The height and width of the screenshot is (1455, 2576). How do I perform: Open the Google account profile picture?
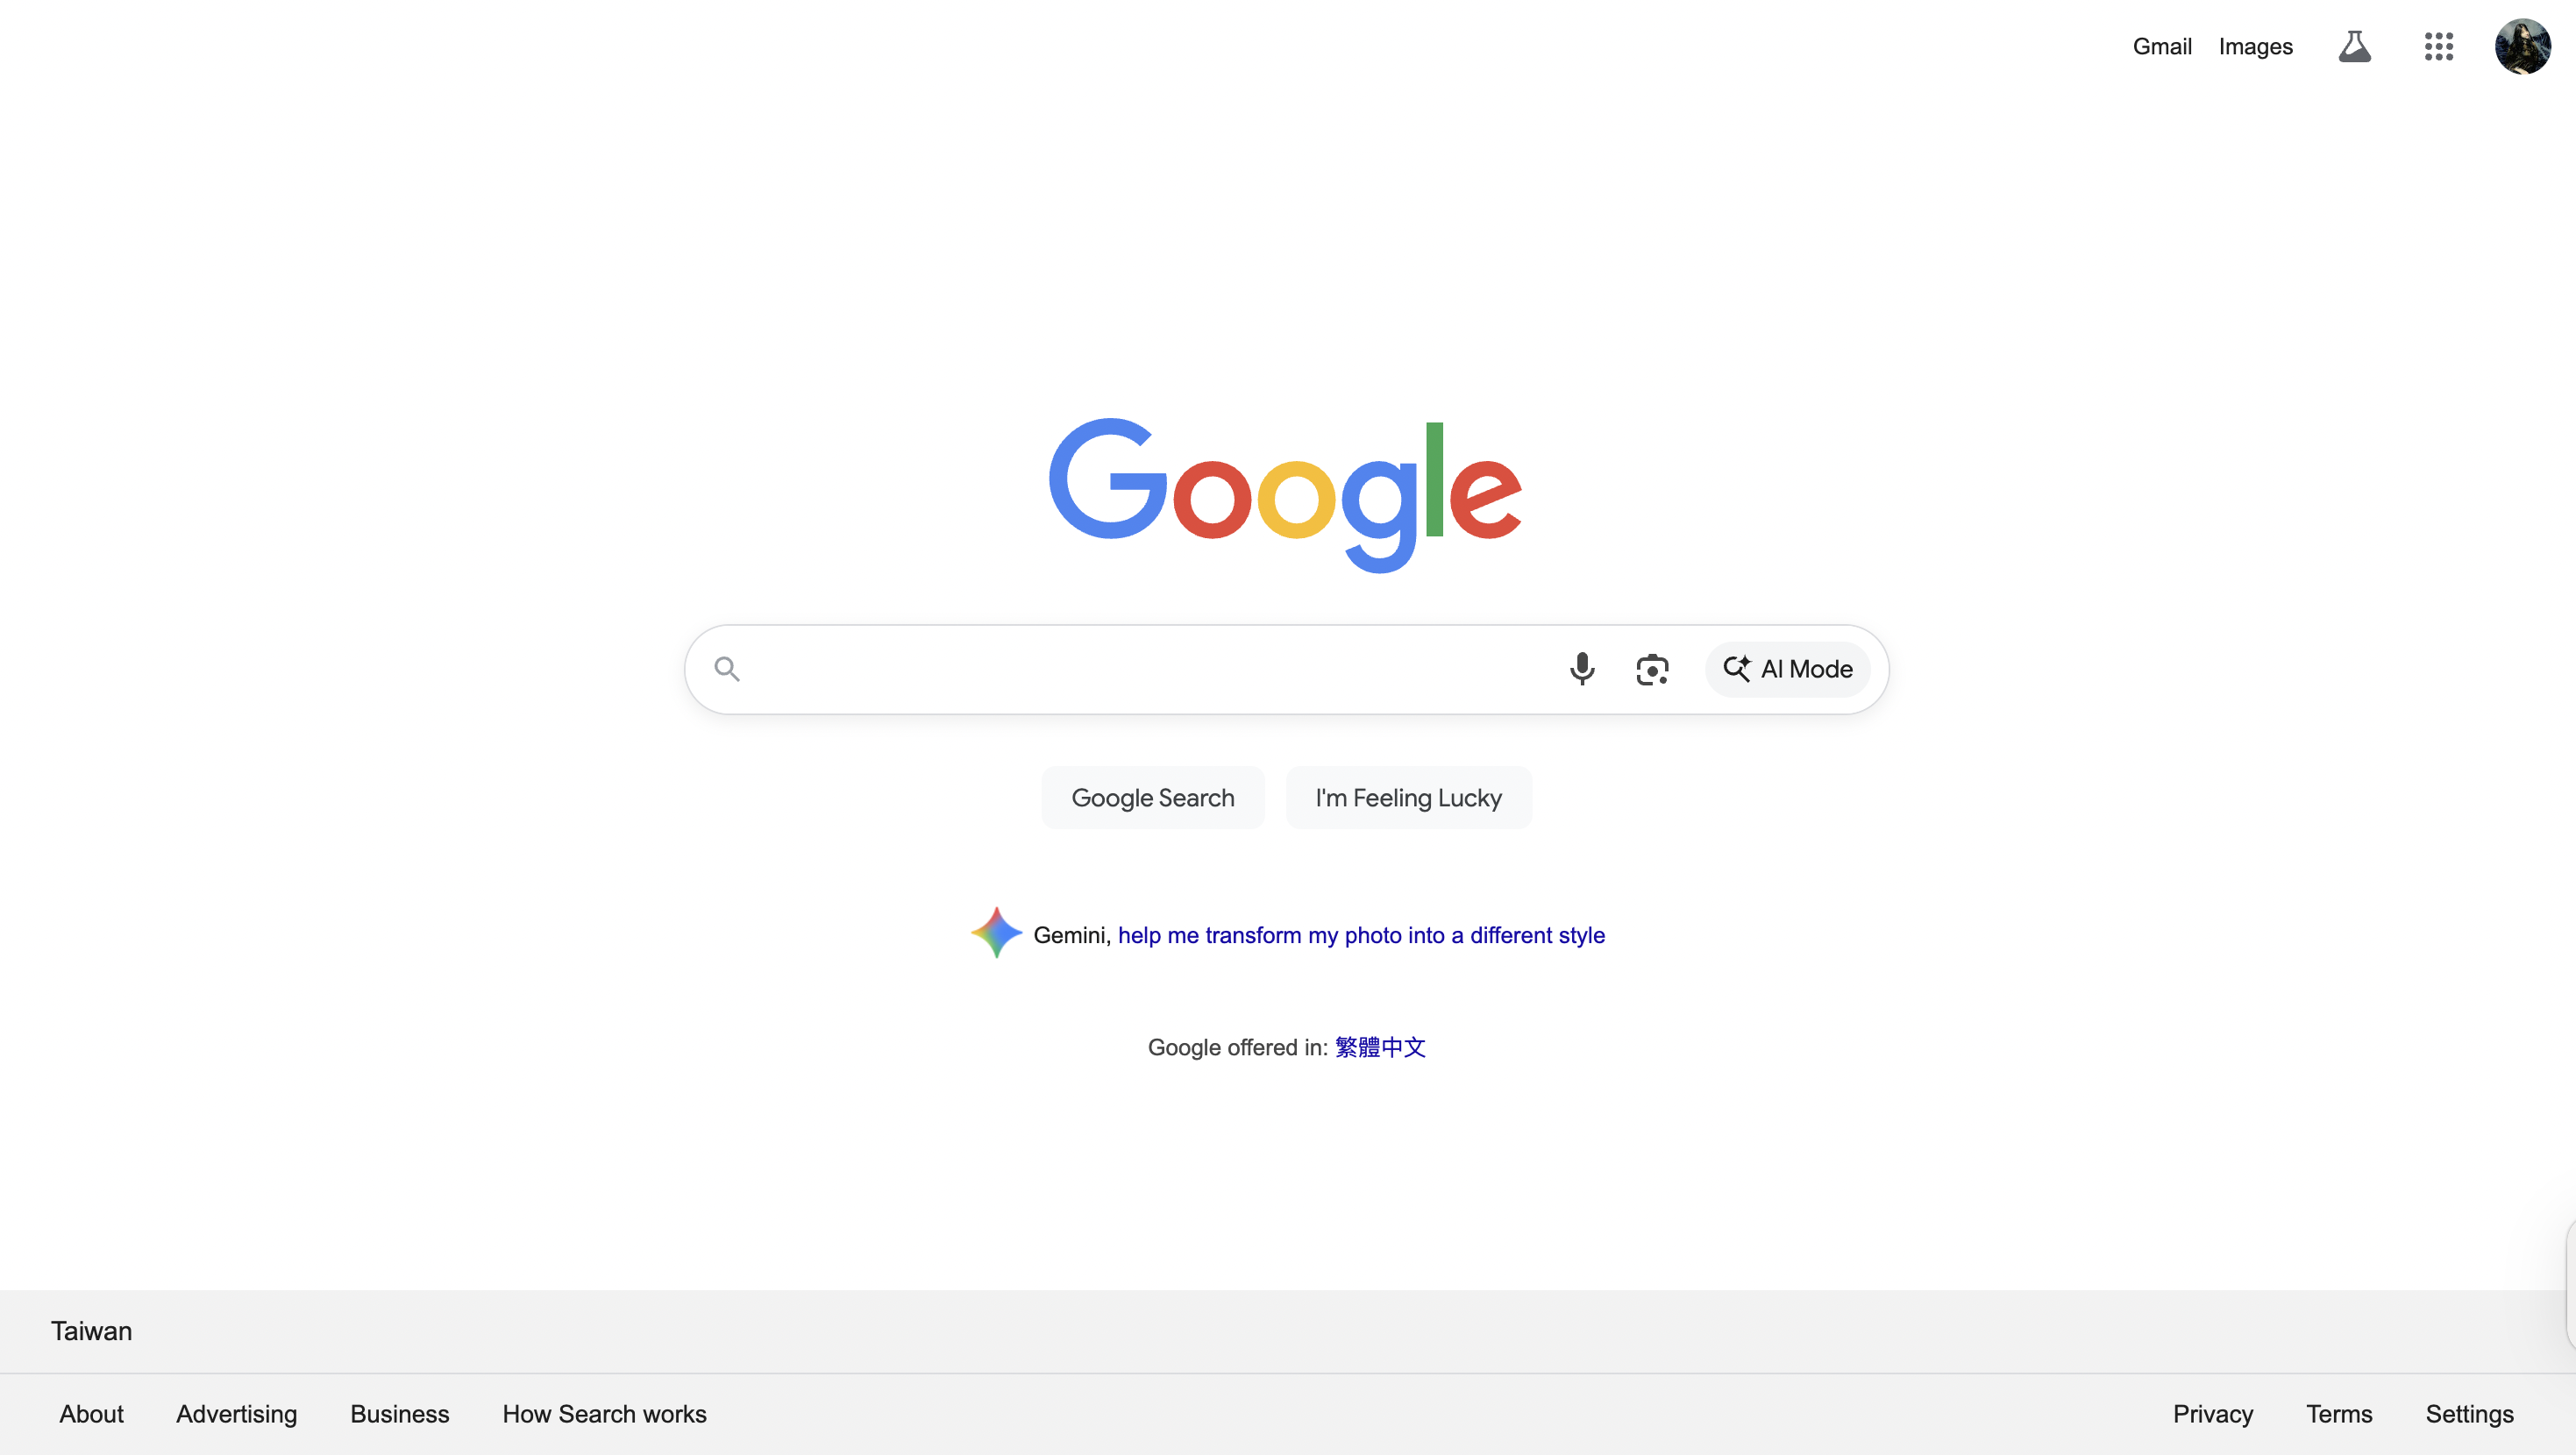pyautogui.click(x=2522, y=46)
